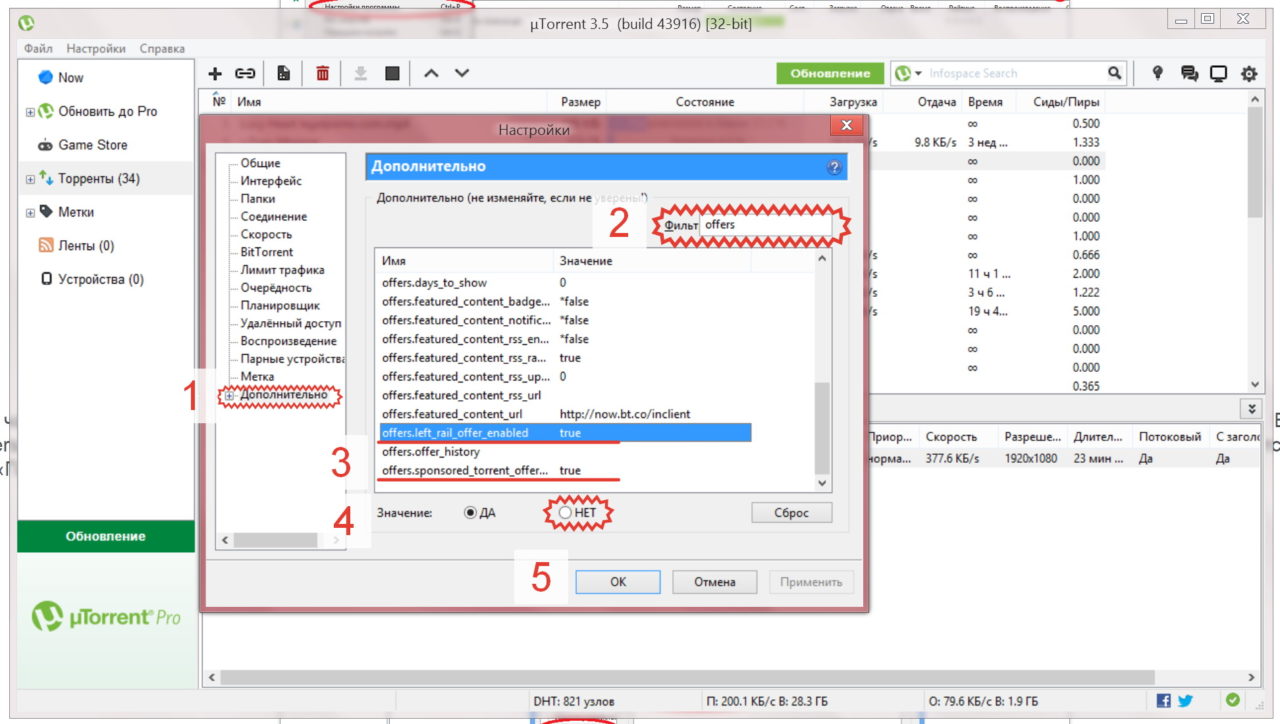Add torrent from URL link icon
Viewport: 1280px width, 724px height.
click(x=245, y=73)
